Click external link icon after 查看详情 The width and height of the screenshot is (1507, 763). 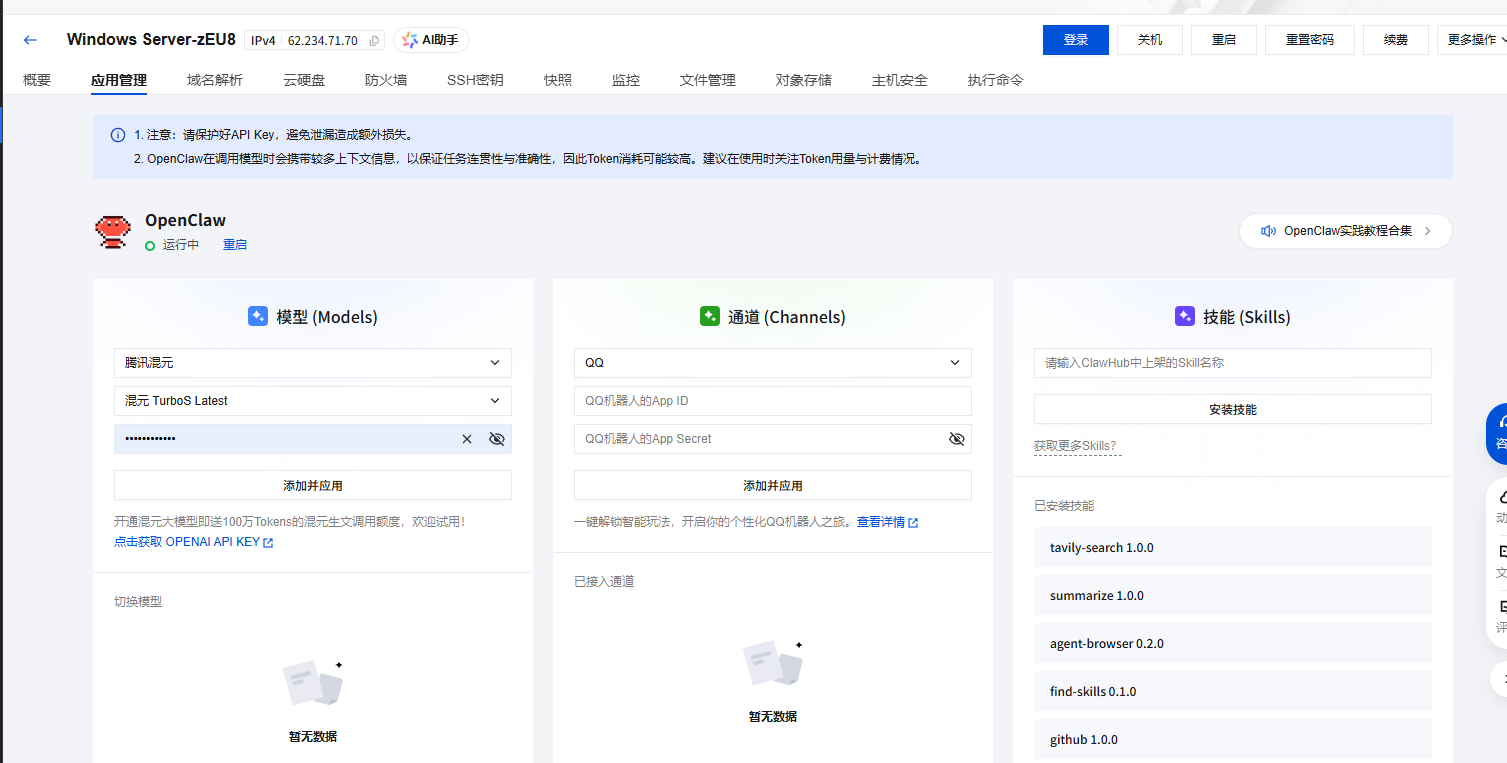tap(913, 522)
